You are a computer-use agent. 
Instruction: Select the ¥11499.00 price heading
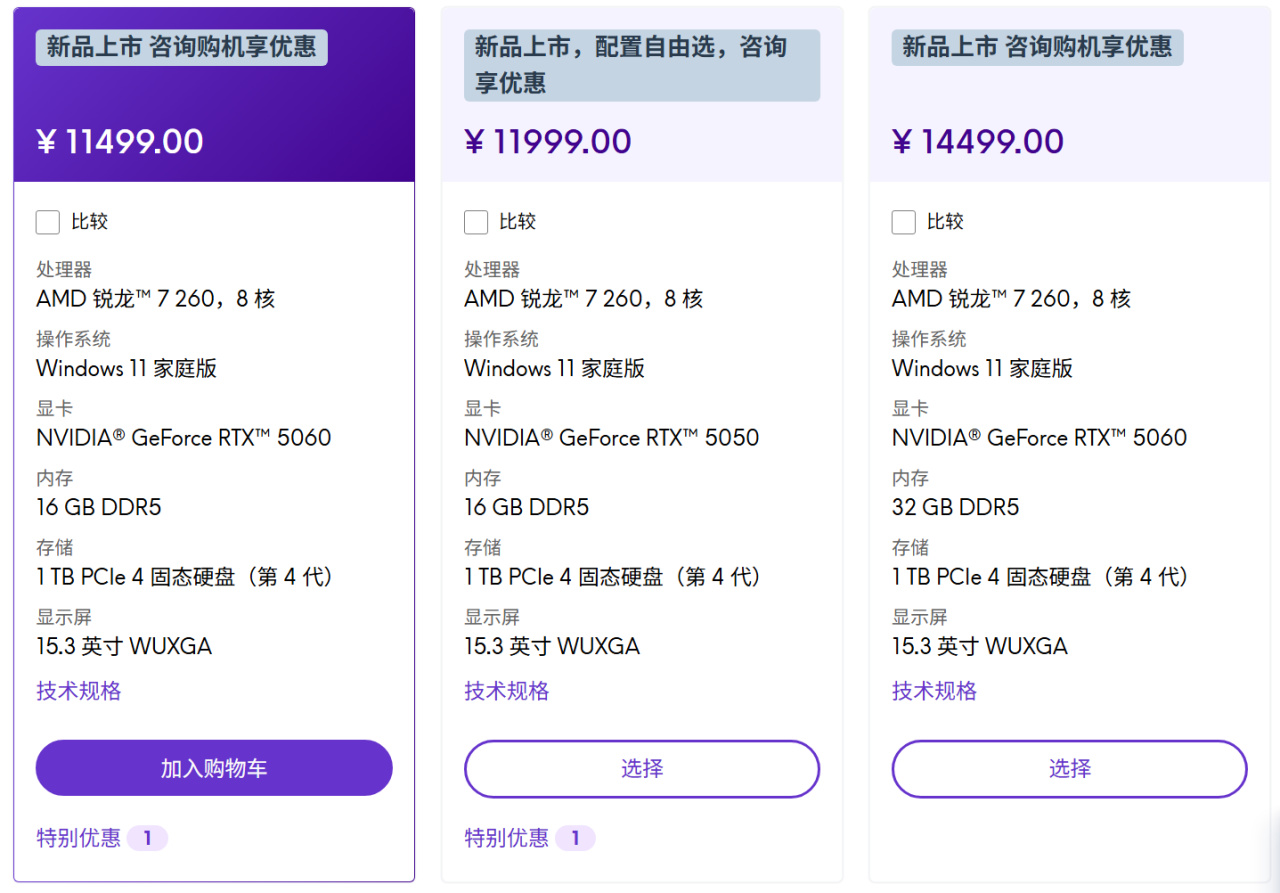[x=120, y=141]
